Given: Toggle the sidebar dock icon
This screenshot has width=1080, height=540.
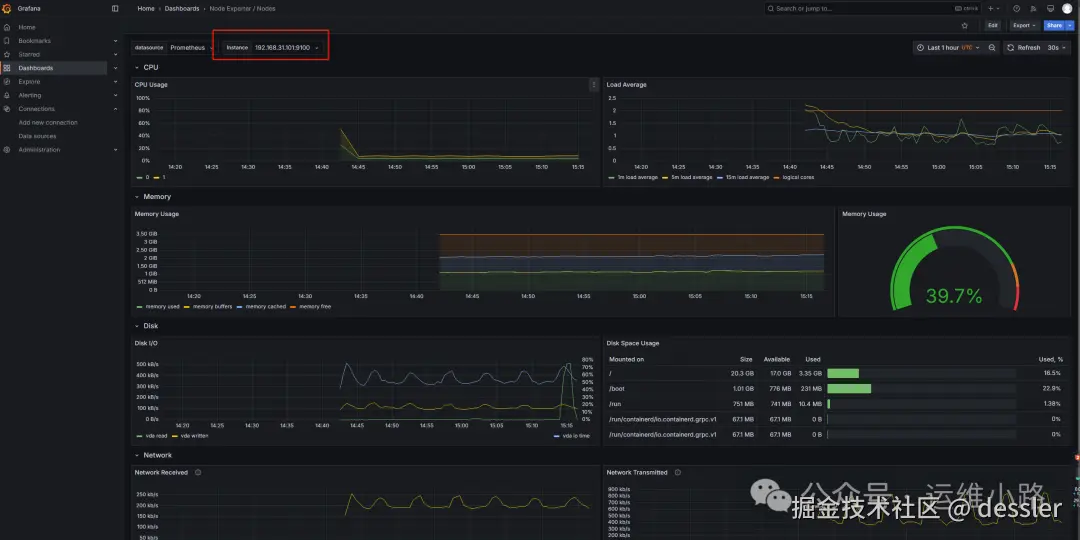Looking at the screenshot, I should click(115, 8).
